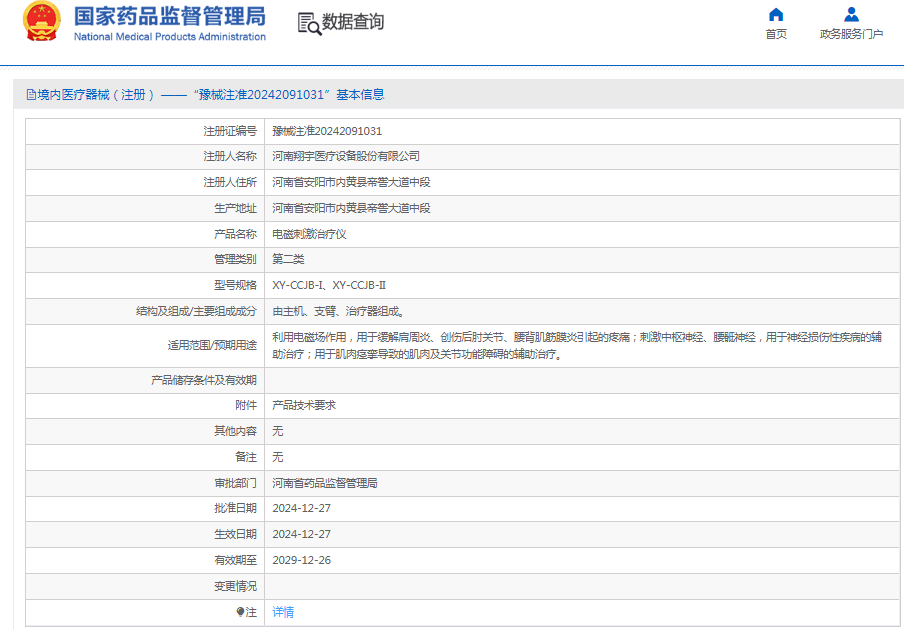Image resolution: width=904 pixels, height=630 pixels.
Task: Select 河南省药品监督管理局 approval department
Action: point(325,483)
